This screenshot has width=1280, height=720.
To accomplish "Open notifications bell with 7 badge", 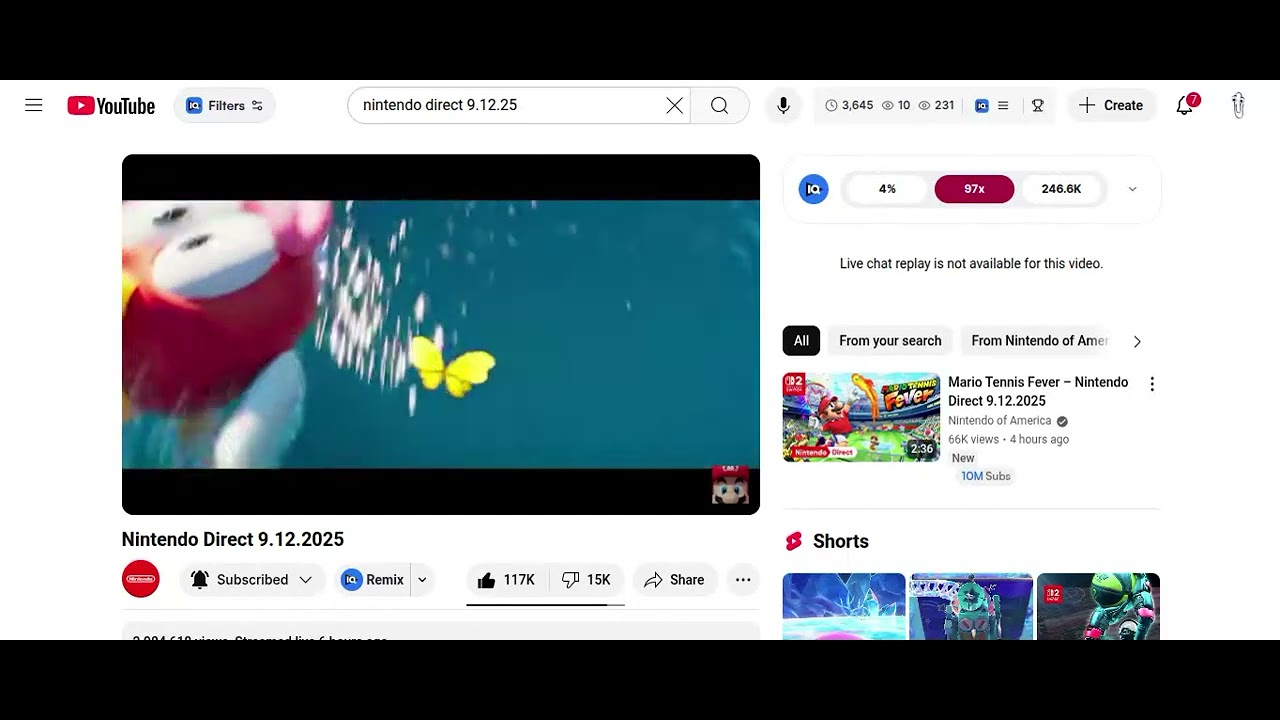I will coord(1185,104).
